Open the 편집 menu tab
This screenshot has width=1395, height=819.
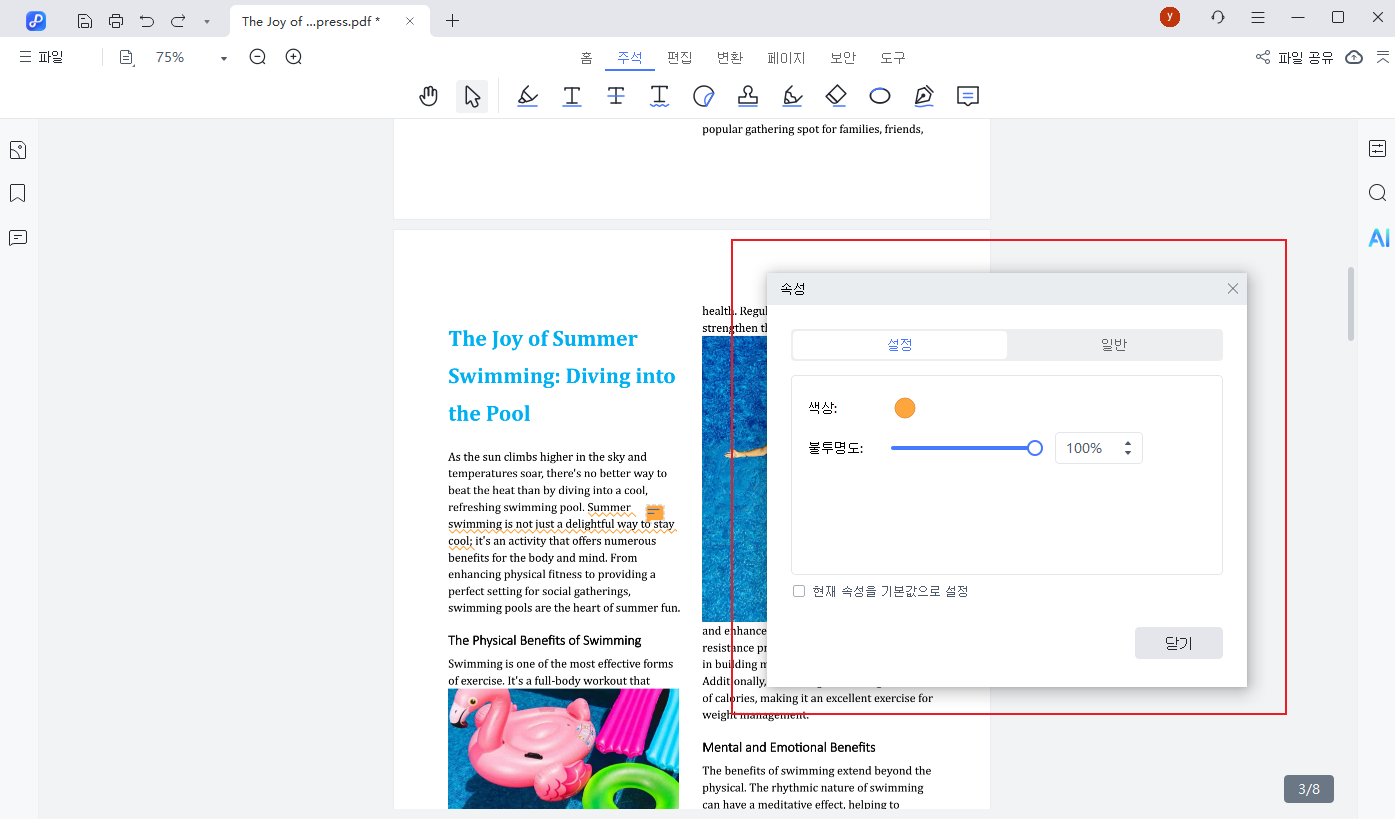point(679,58)
